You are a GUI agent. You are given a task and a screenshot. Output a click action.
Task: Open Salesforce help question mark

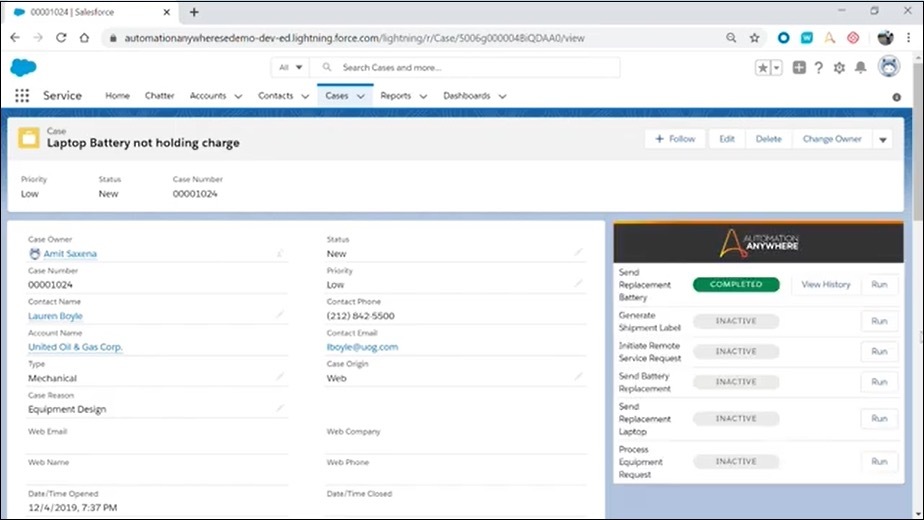coord(819,68)
